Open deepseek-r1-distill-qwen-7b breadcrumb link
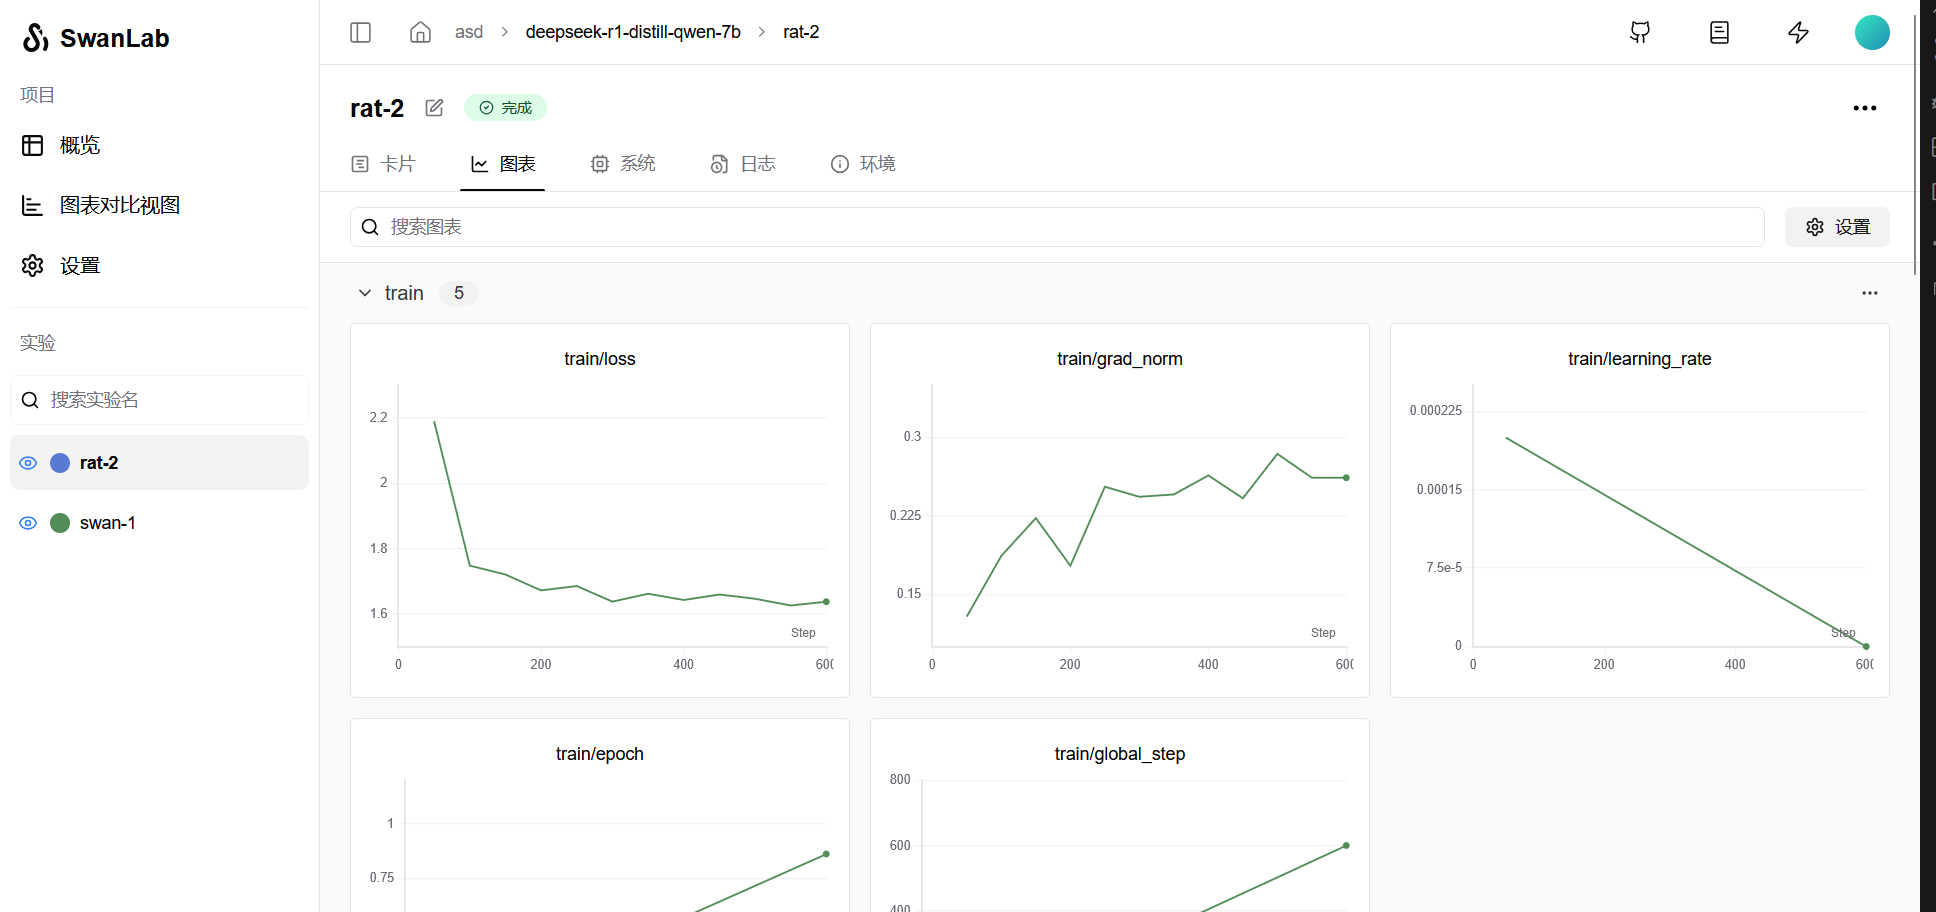This screenshot has width=1936, height=912. [x=633, y=32]
